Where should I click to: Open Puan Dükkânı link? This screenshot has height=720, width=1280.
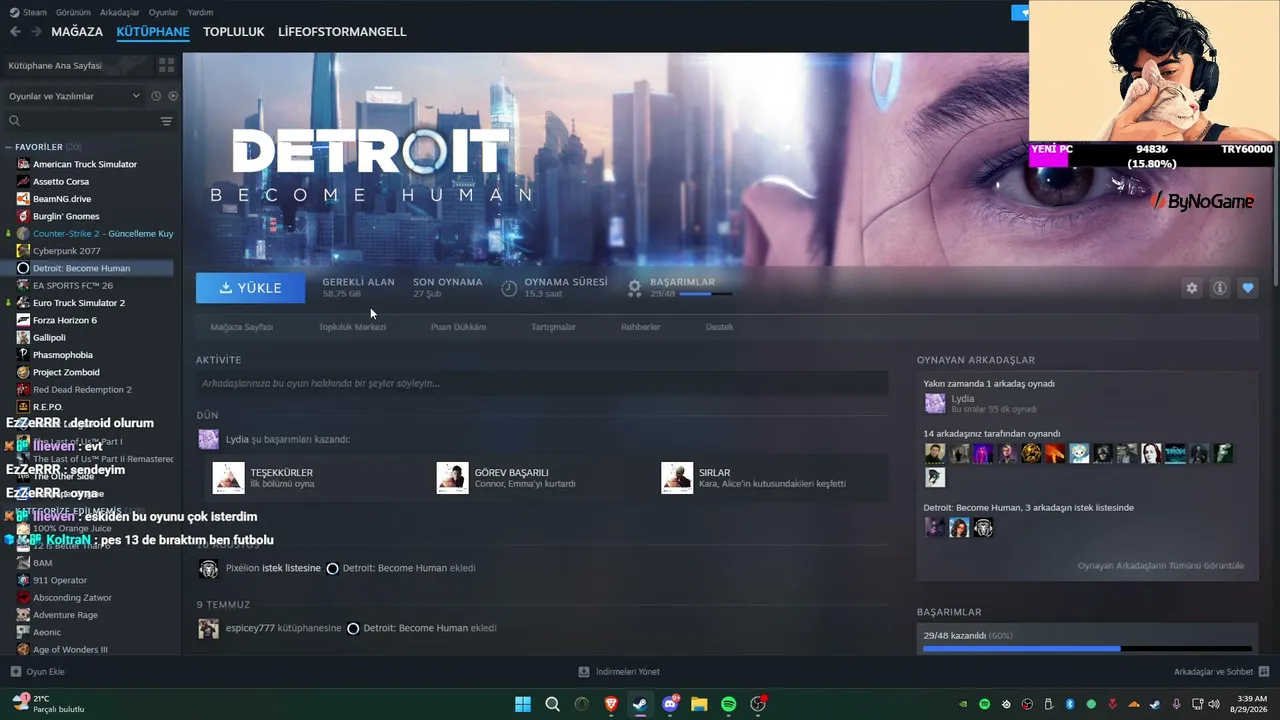[x=458, y=327]
